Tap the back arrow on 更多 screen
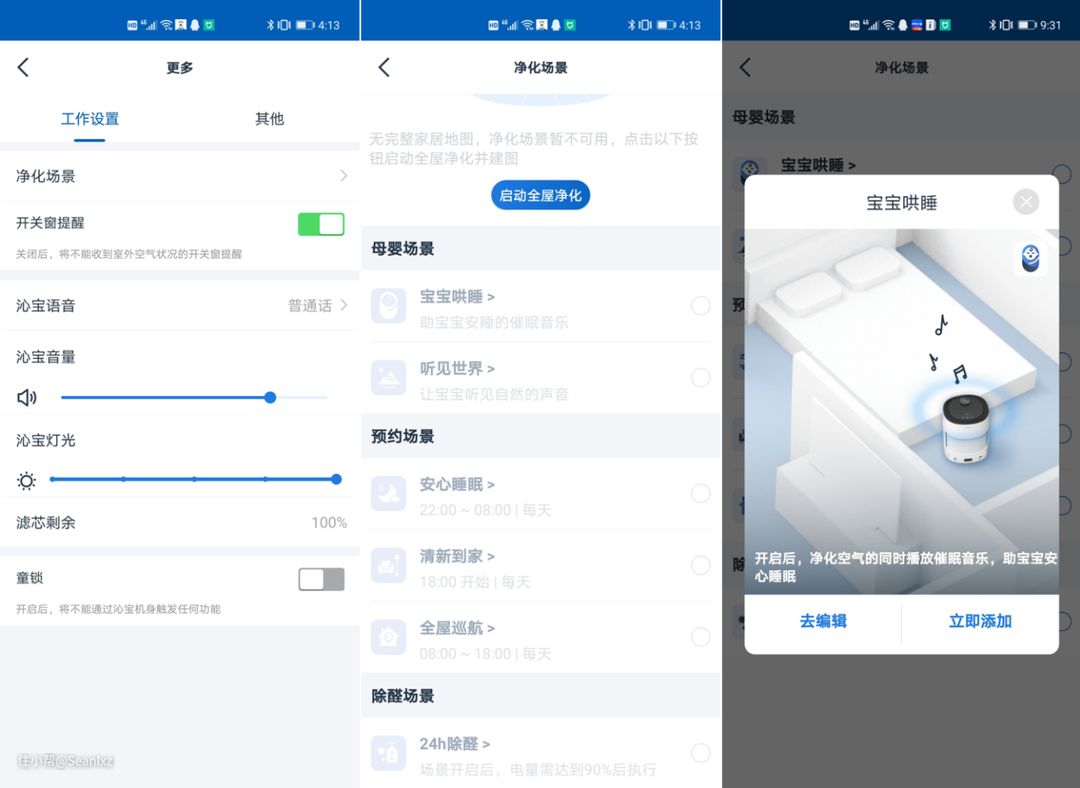This screenshot has width=1080, height=788. pyautogui.click(x=23, y=67)
